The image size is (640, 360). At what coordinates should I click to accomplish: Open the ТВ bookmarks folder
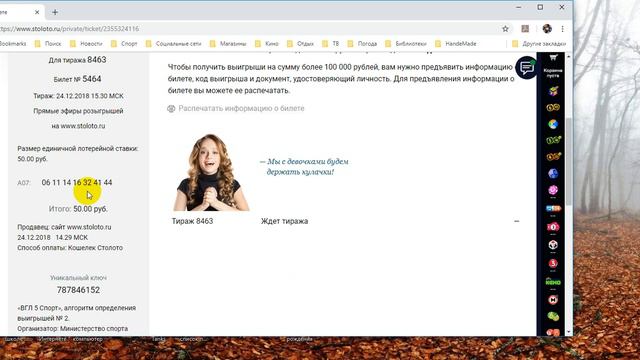[331, 44]
